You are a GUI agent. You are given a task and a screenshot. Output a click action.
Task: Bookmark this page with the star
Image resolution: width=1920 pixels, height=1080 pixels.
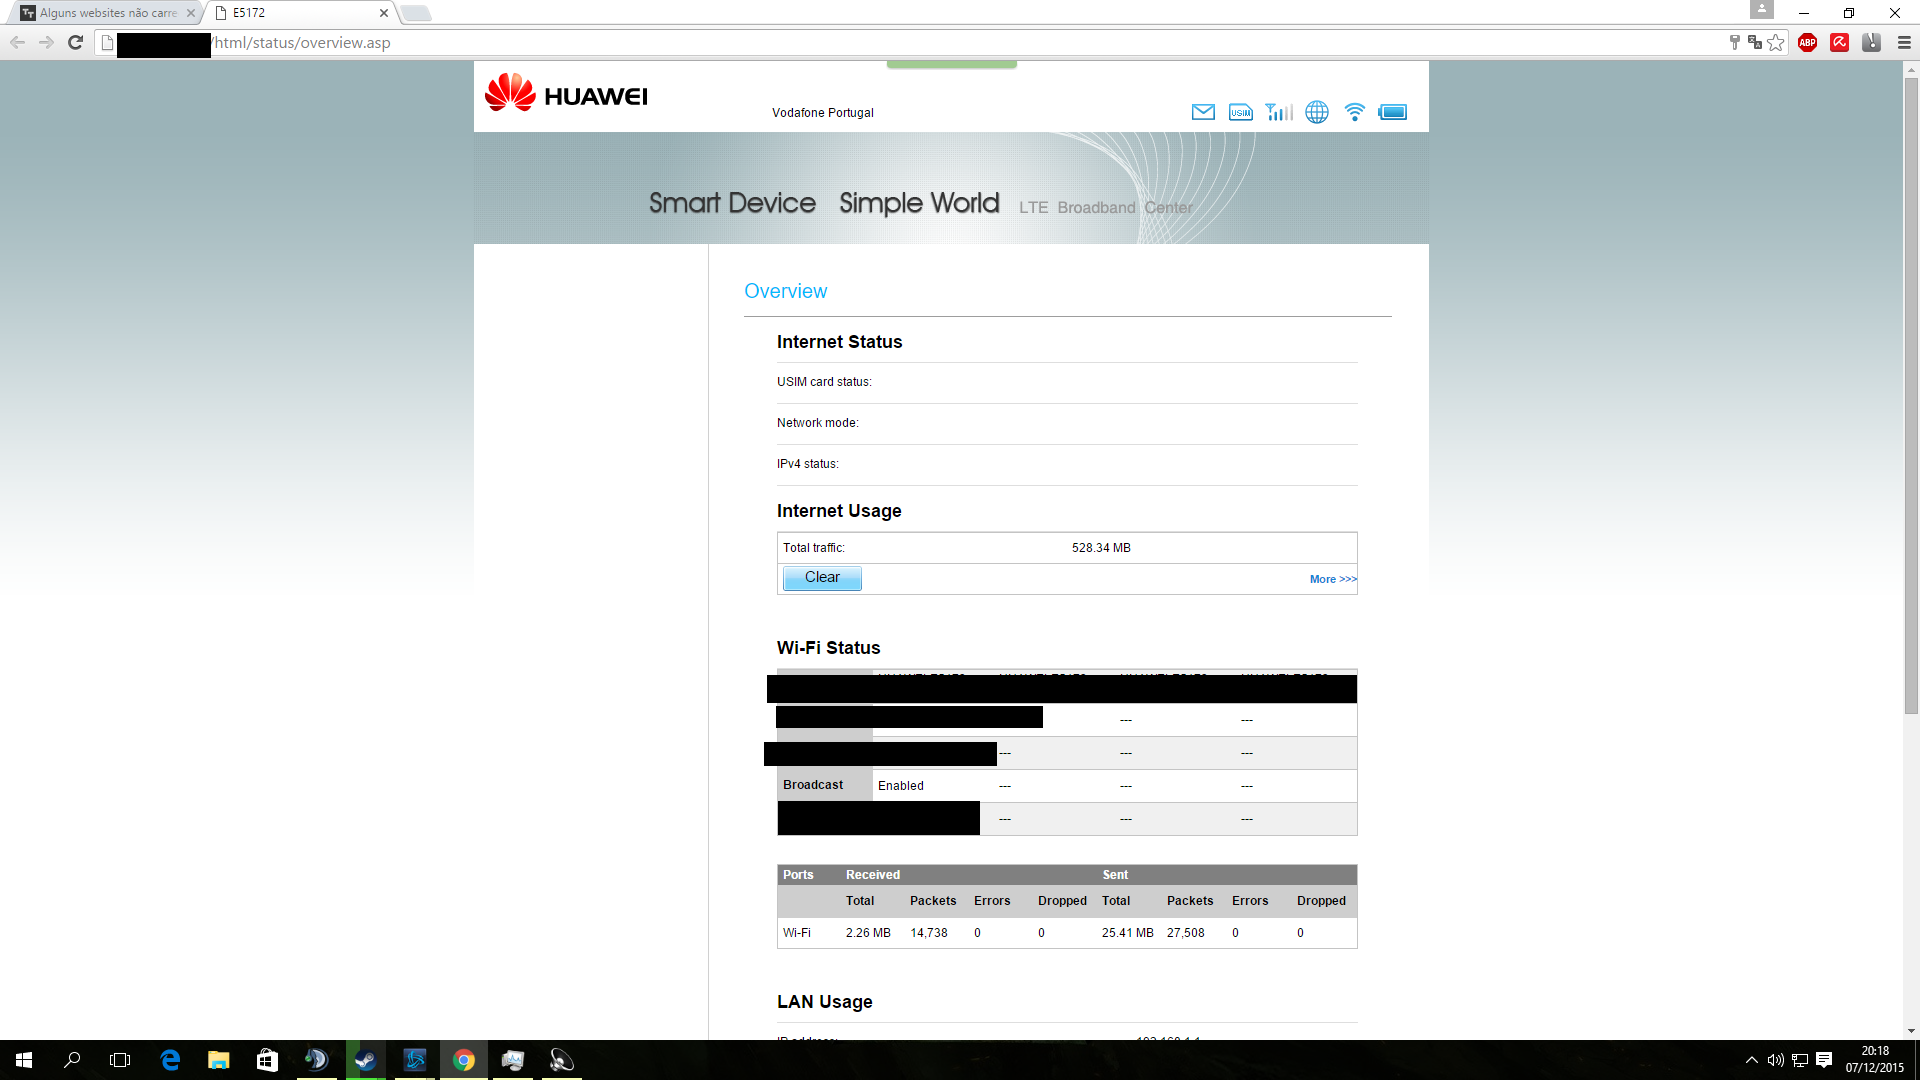point(1776,42)
